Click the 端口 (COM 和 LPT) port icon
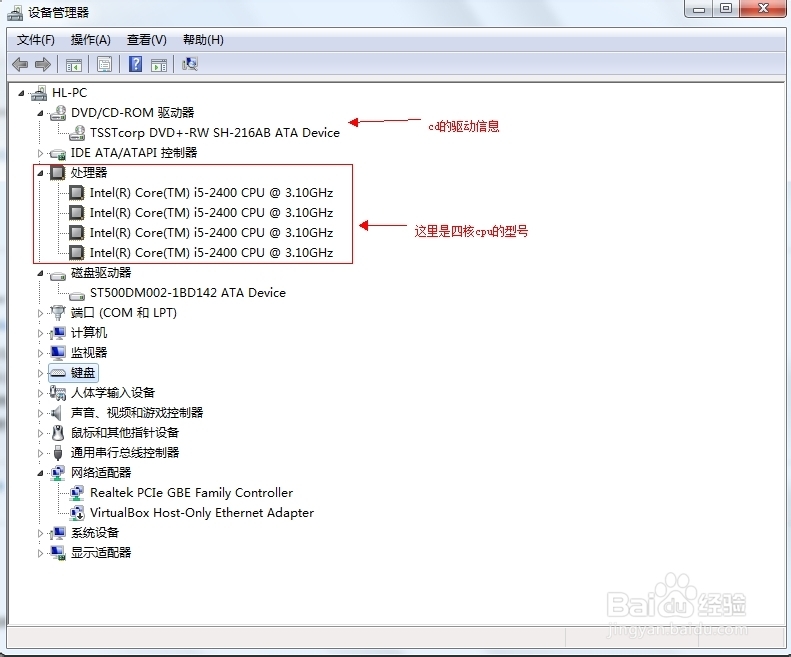 tap(58, 313)
